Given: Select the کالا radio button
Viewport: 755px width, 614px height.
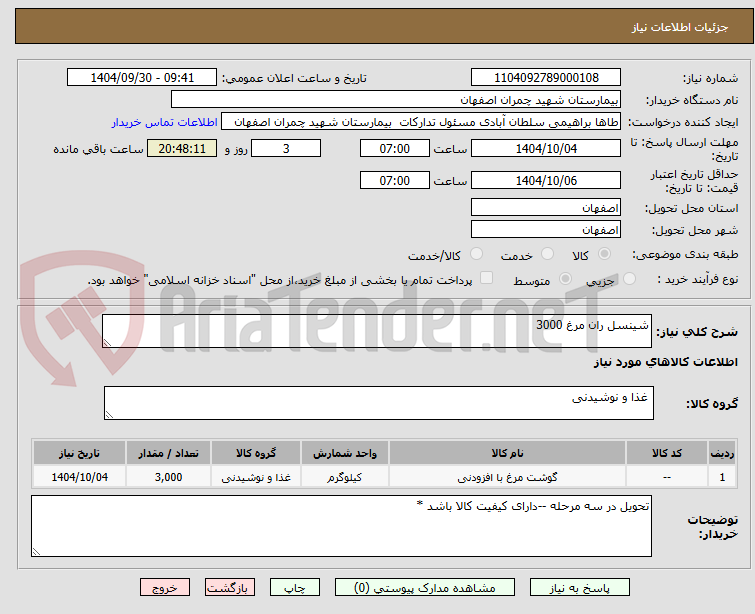Looking at the screenshot, I should [604, 254].
